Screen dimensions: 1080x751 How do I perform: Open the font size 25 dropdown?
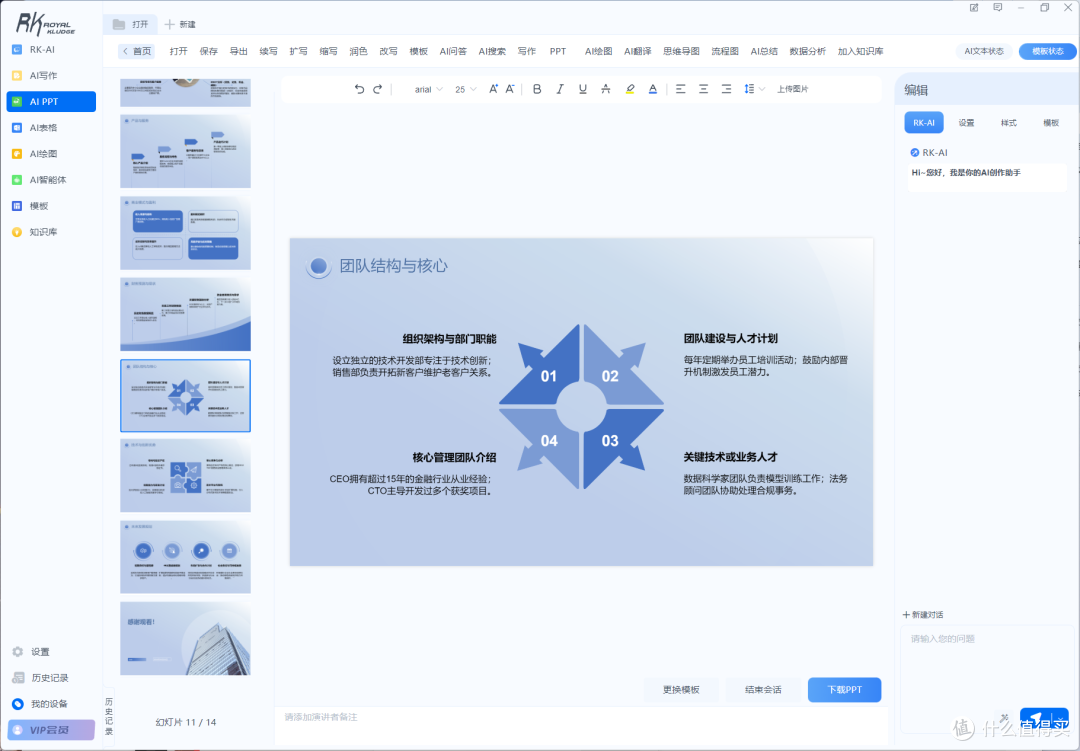point(466,90)
